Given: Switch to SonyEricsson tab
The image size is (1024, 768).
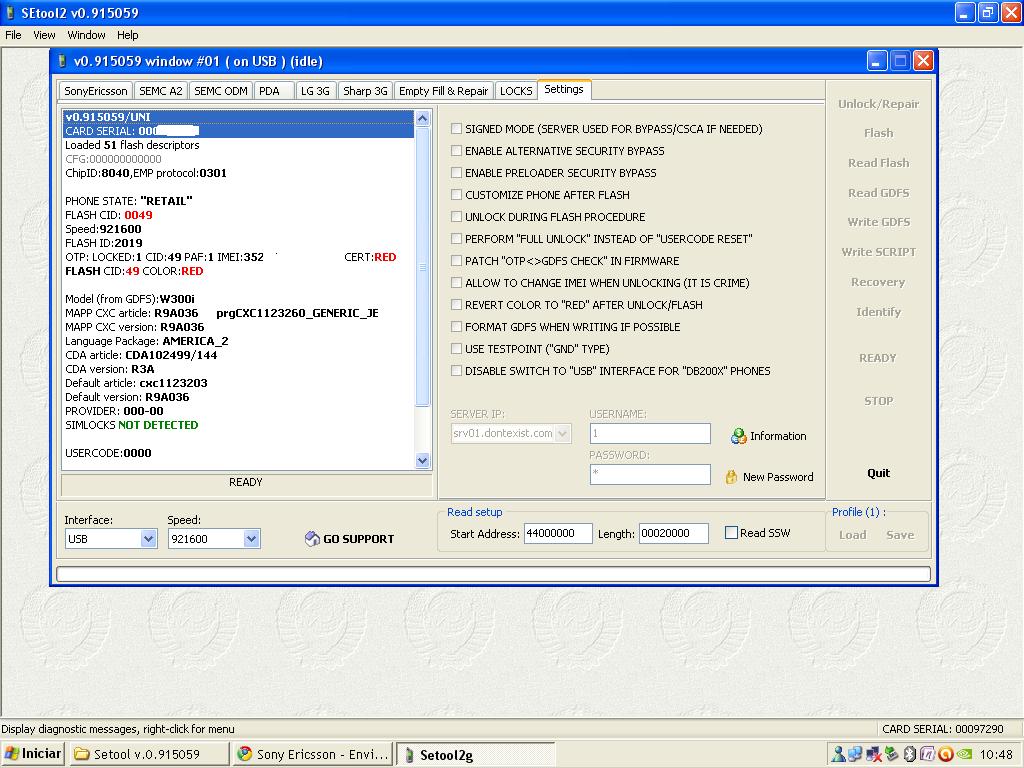Looking at the screenshot, I should coord(96,91).
